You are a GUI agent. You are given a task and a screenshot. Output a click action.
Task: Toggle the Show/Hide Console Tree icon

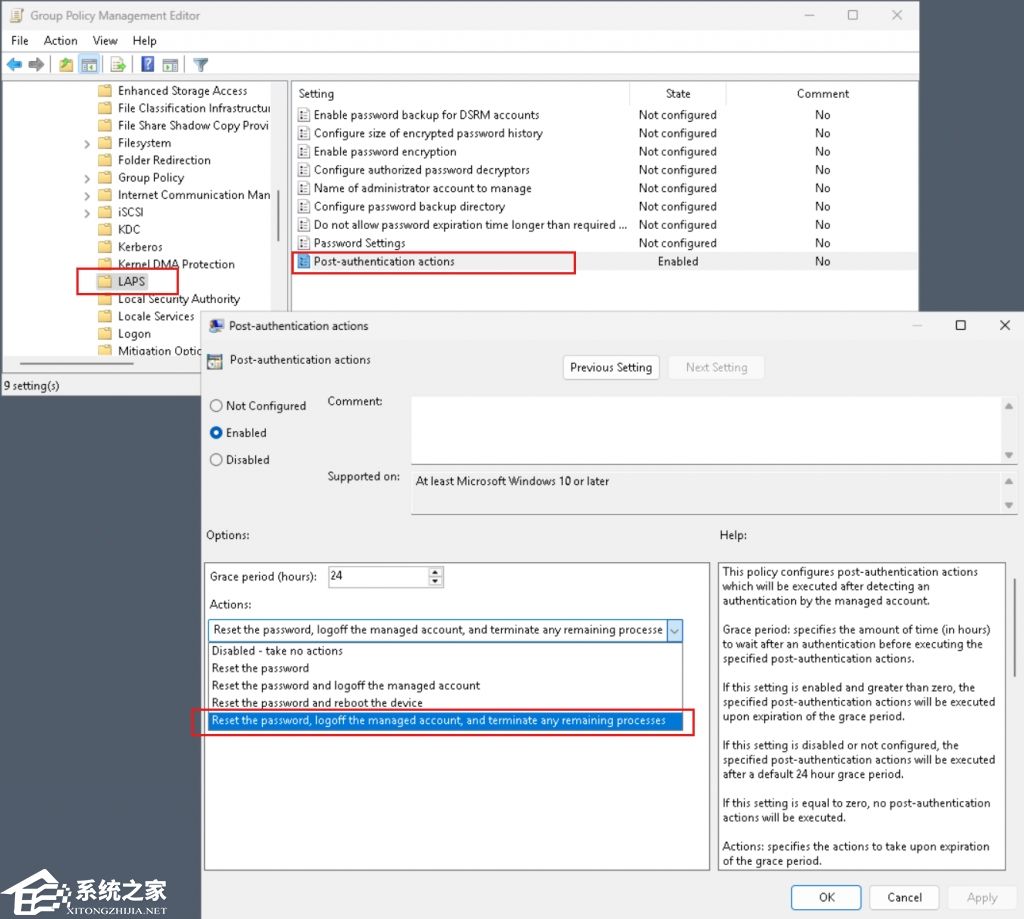[90, 65]
